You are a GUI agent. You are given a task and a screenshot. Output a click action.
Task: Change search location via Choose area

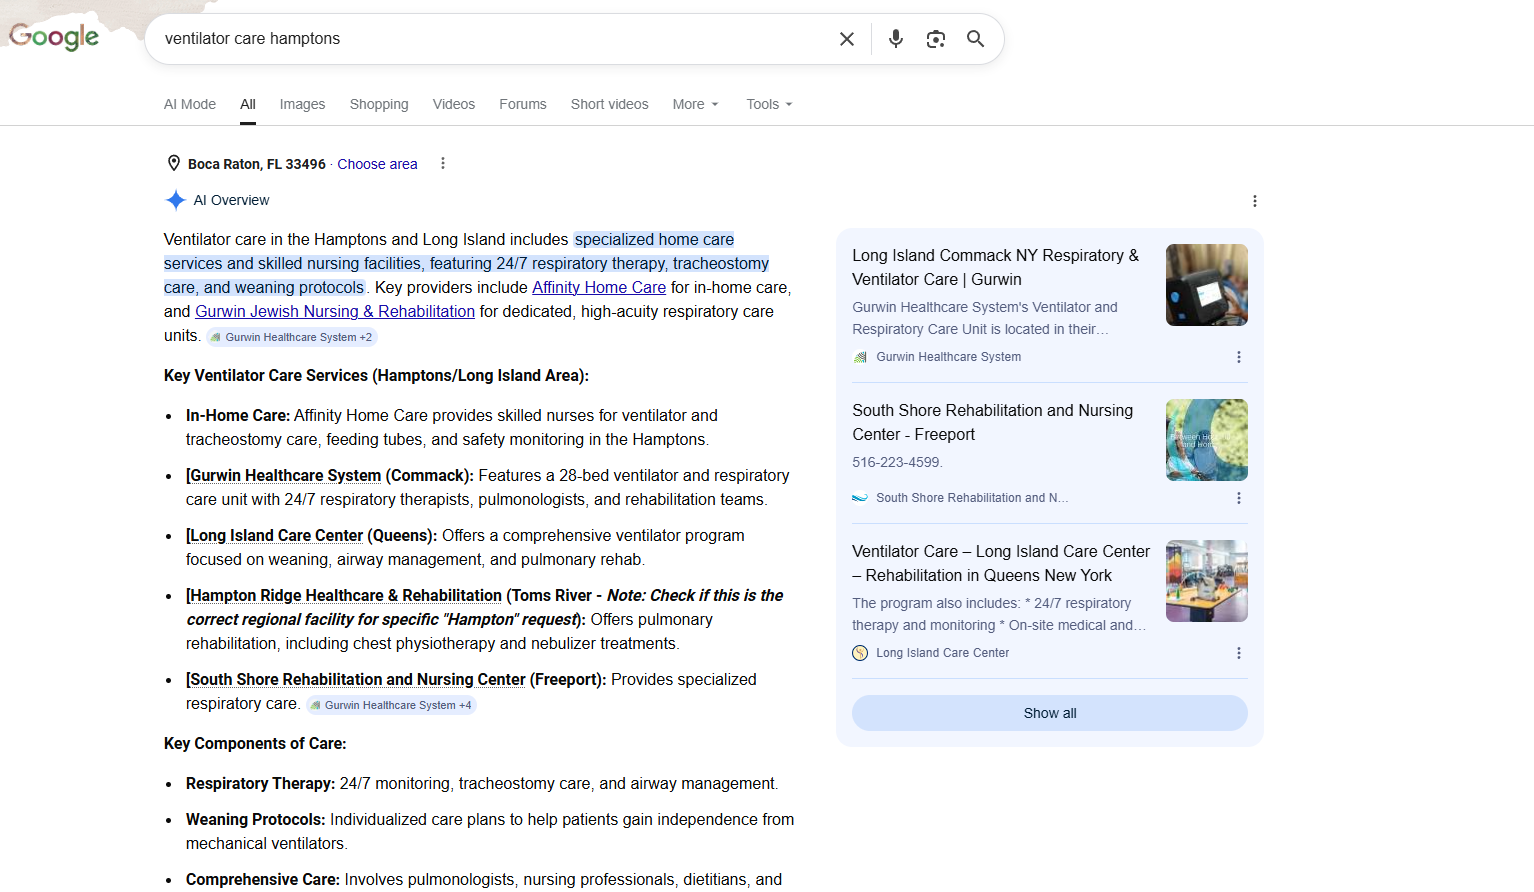point(377,163)
